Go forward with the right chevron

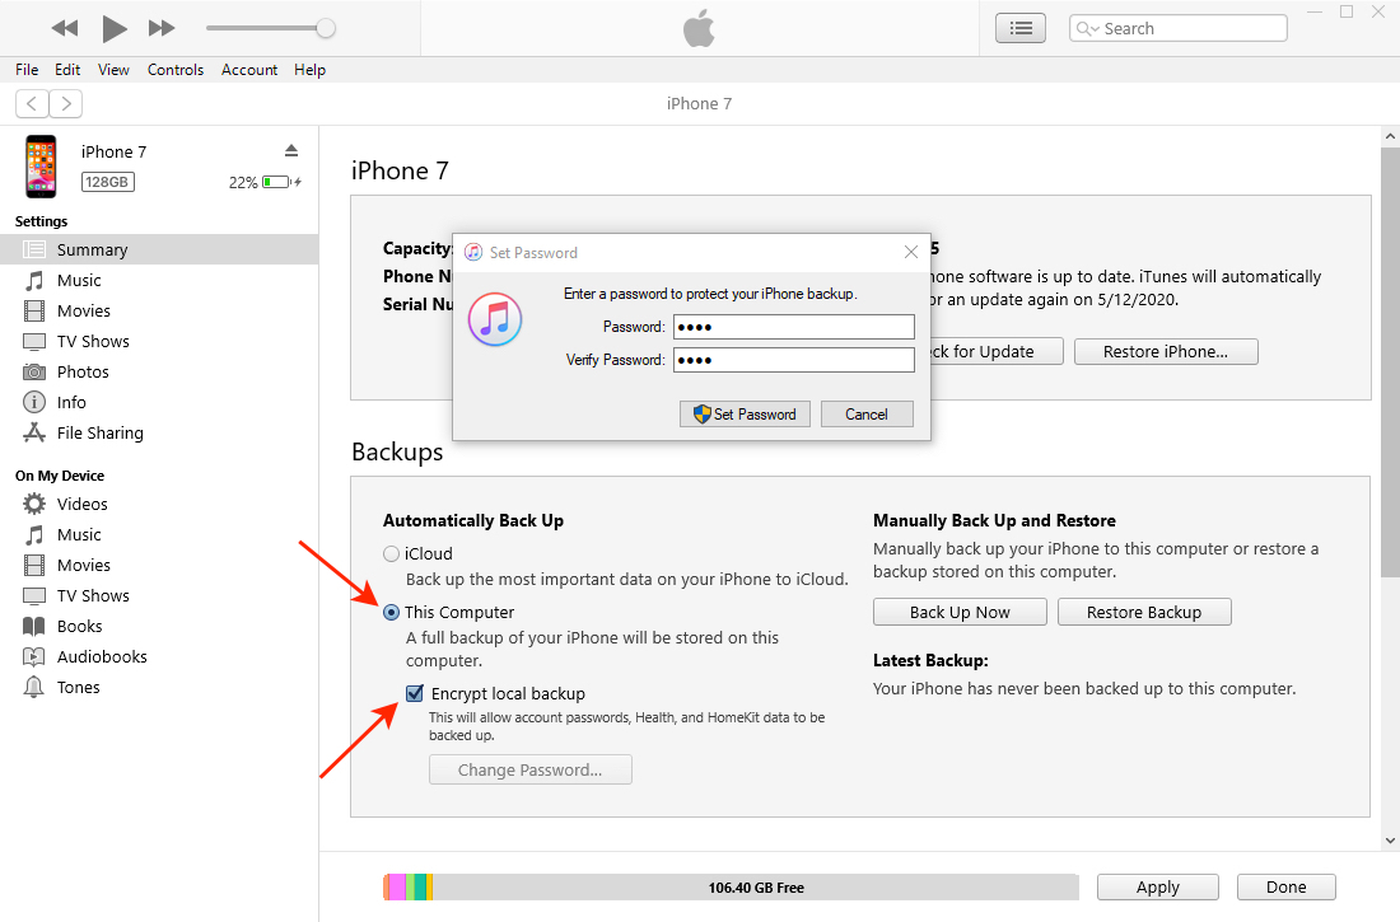(66, 103)
